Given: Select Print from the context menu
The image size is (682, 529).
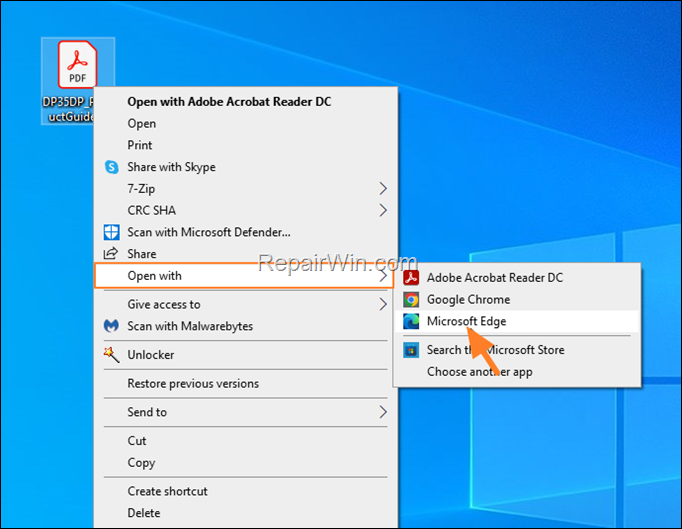Looking at the screenshot, I should (246, 145).
